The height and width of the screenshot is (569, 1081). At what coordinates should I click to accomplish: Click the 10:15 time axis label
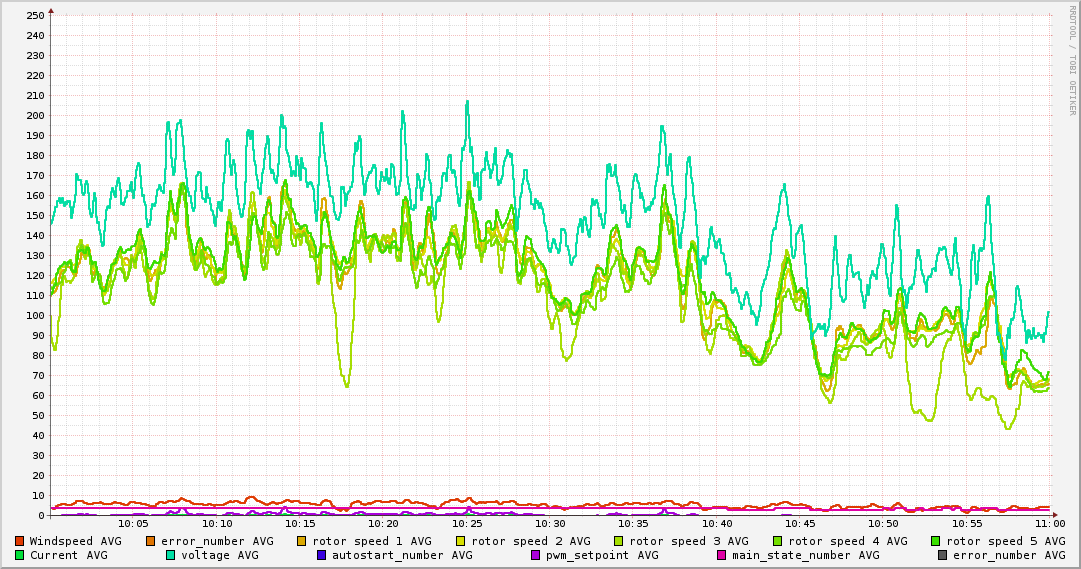coord(300,524)
